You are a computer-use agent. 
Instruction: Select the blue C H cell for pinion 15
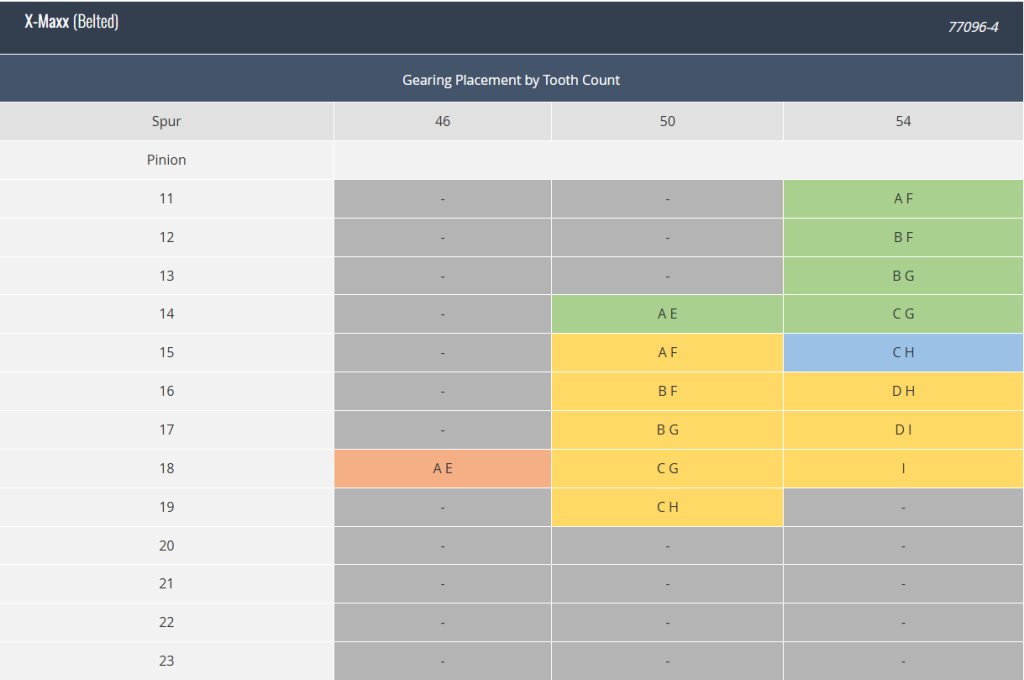click(903, 353)
